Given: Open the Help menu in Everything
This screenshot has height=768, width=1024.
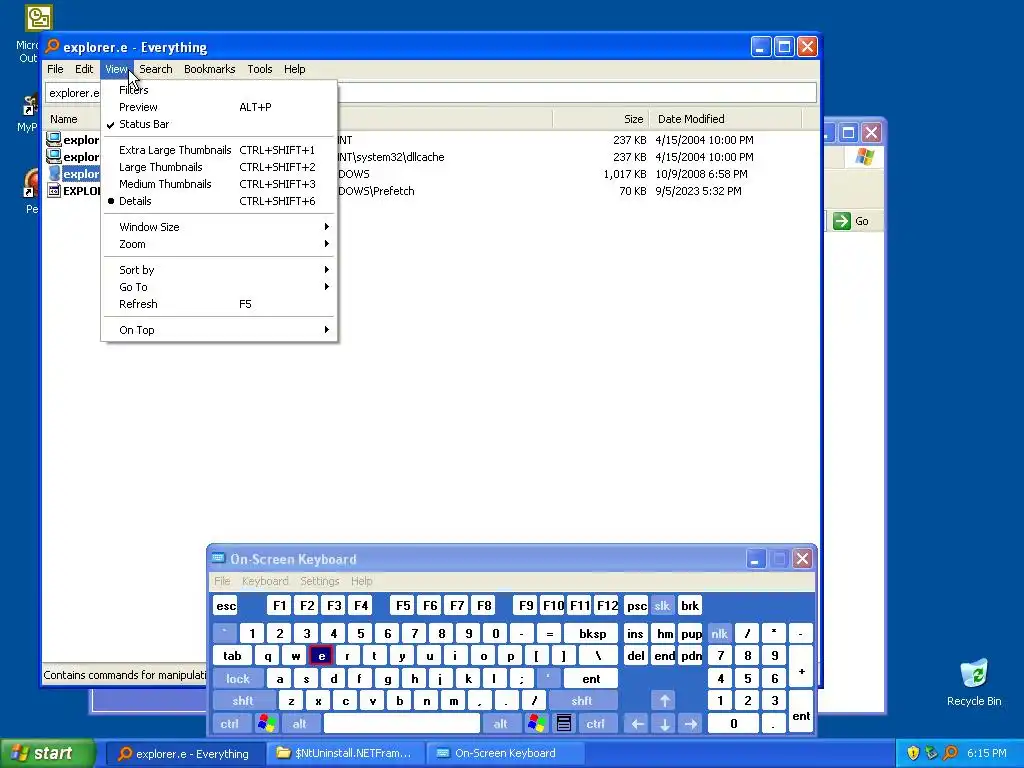Looking at the screenshot, I should (295, 69).
